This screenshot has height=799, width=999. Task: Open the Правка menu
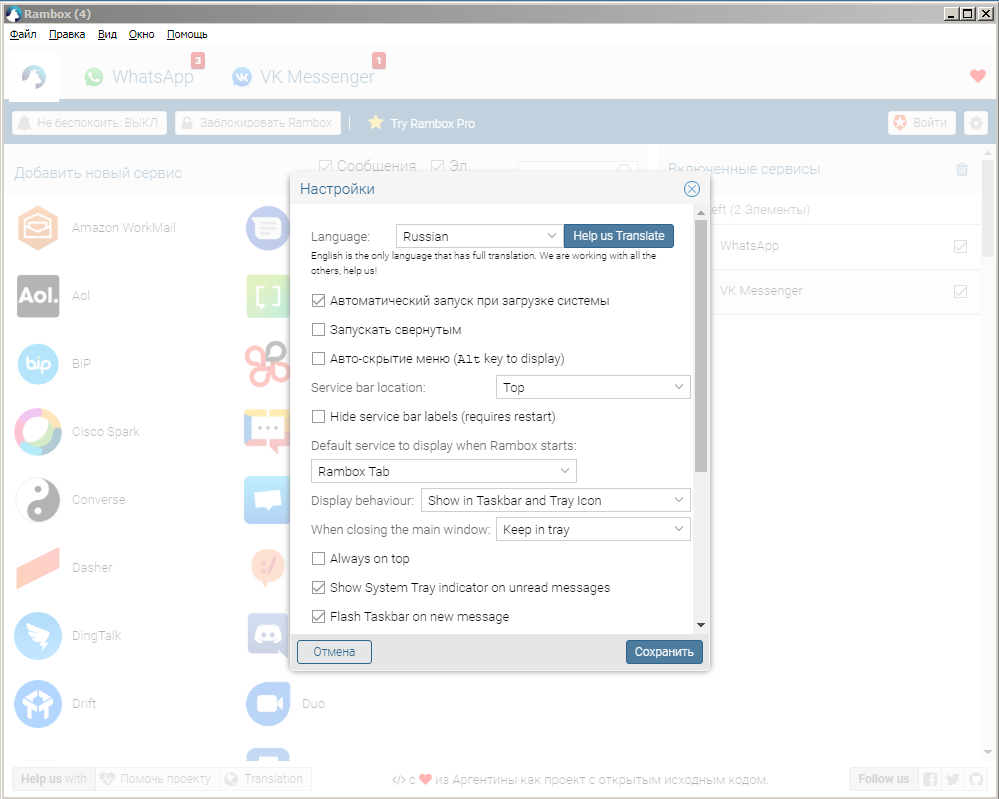[67, 34]
